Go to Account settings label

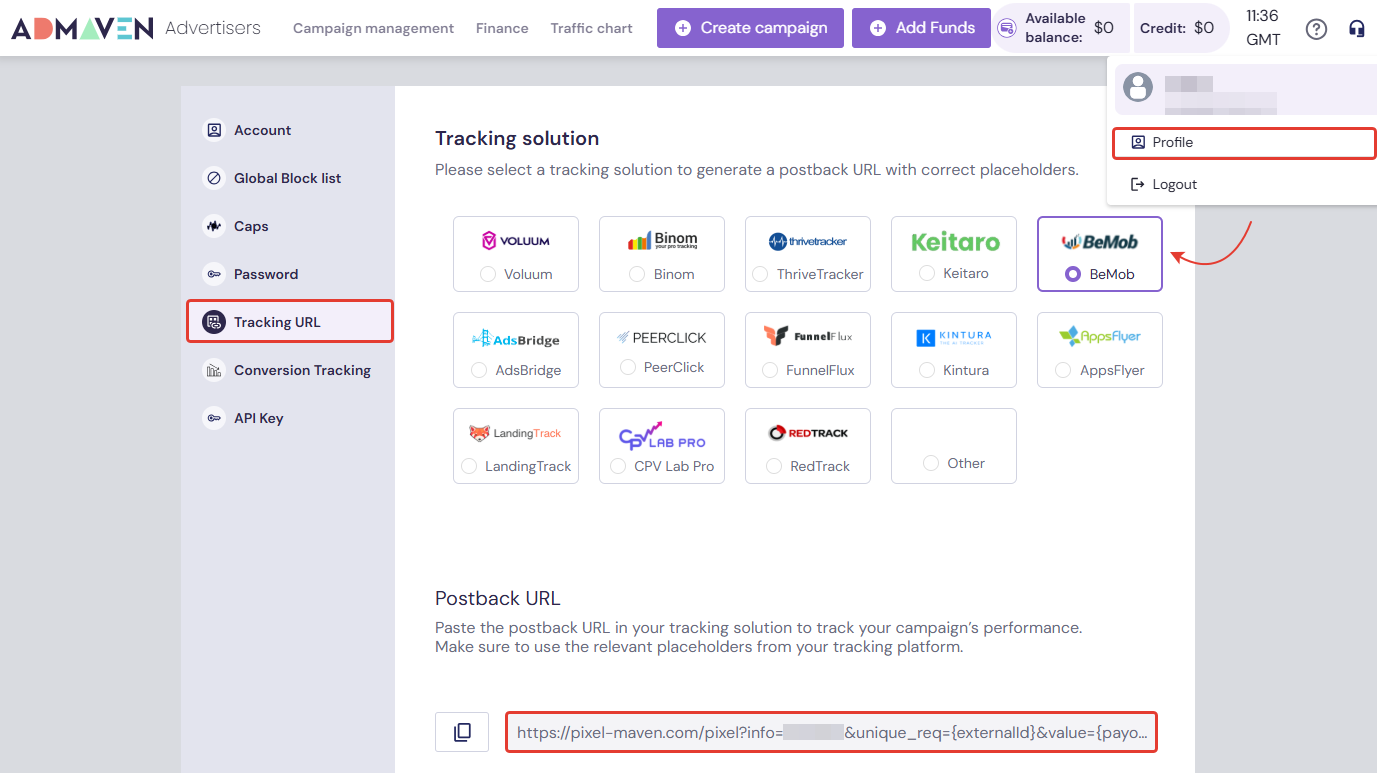(x=262, y=130)
